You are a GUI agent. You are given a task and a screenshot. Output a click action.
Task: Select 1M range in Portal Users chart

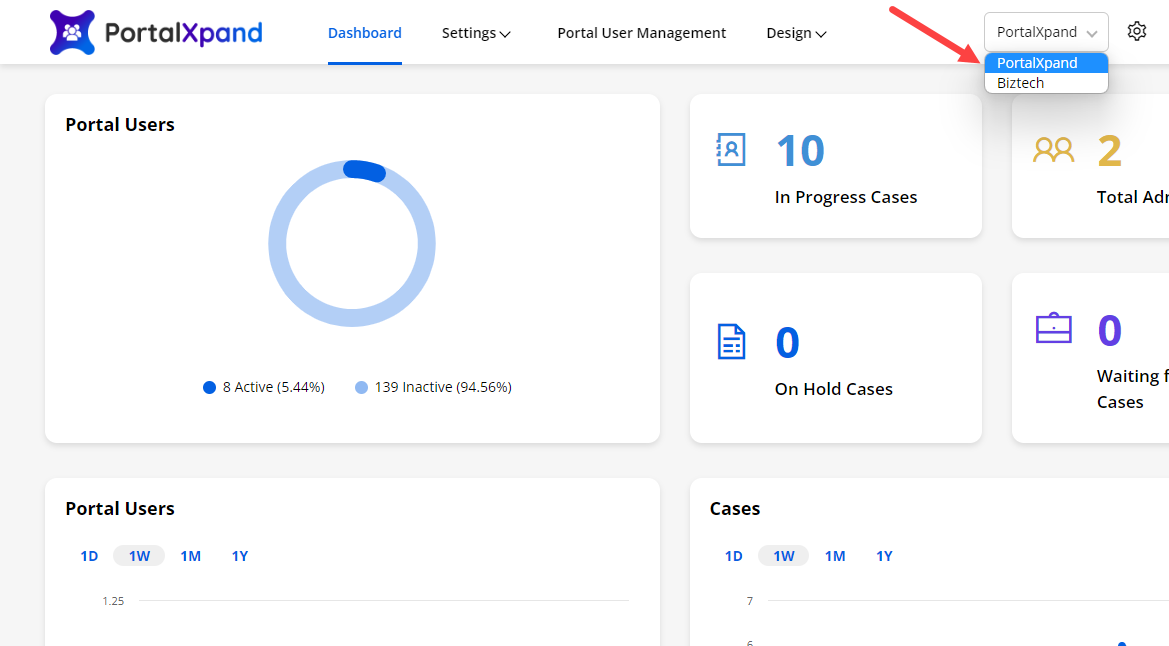pyautogui.click(x=190, y=556)
